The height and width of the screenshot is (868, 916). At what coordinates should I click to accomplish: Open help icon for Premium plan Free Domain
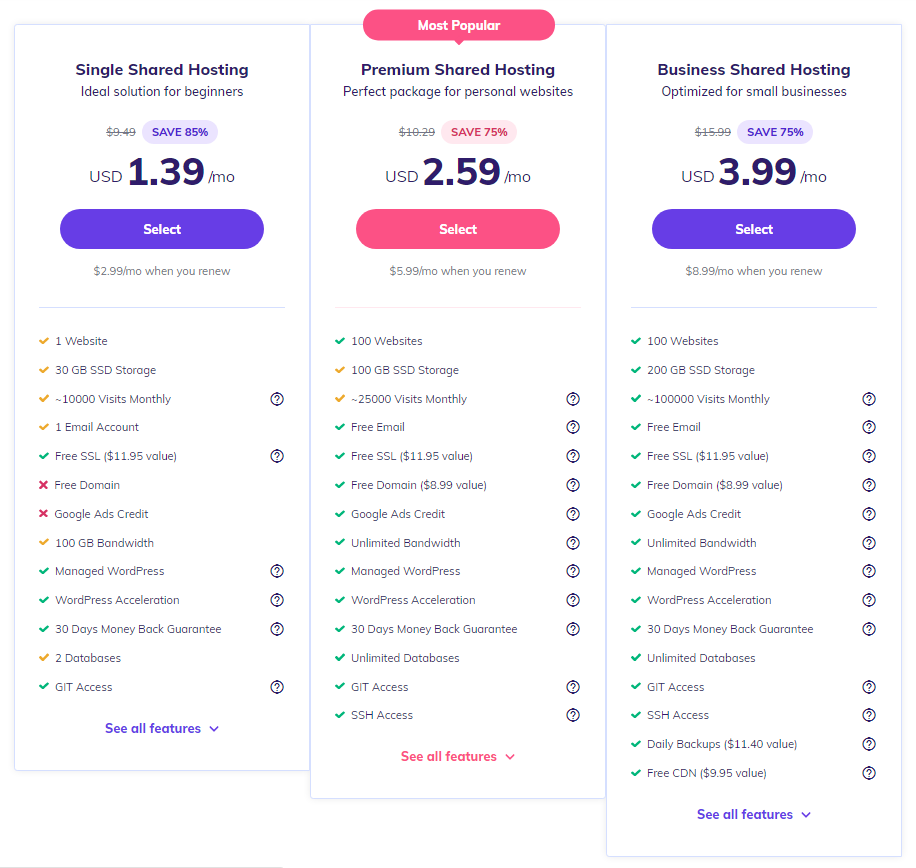click(x=573, y=485)
